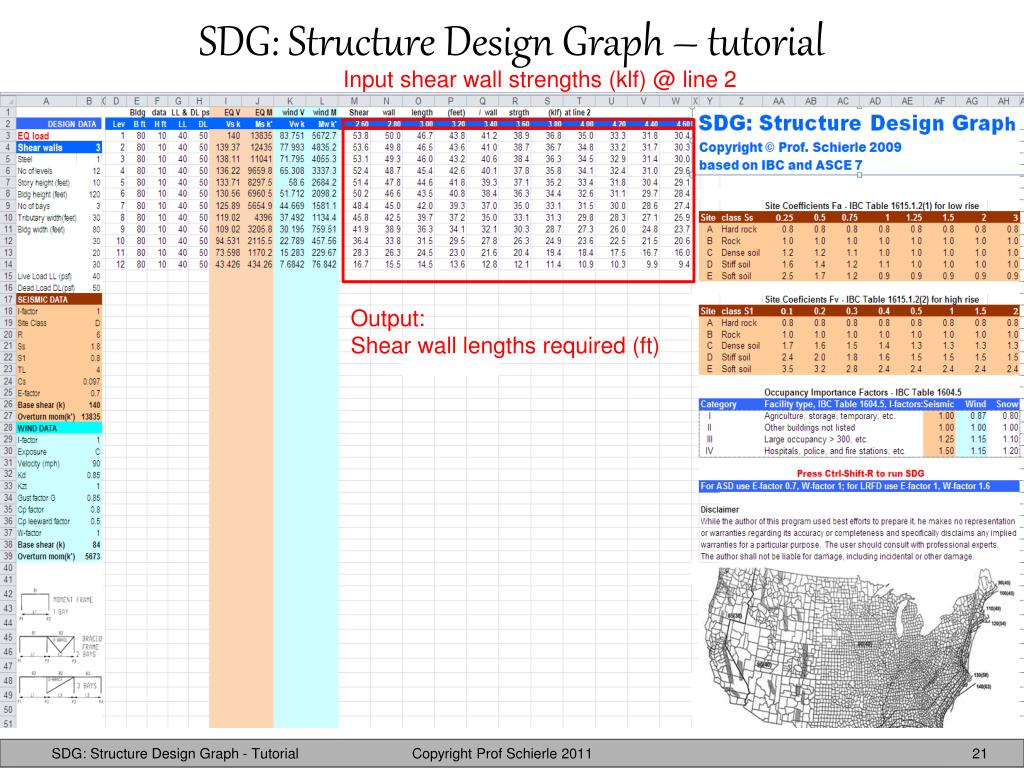Select the braced frame 2 bays diagram
The height and width of the screenshot is (768, 1024).
60,648
